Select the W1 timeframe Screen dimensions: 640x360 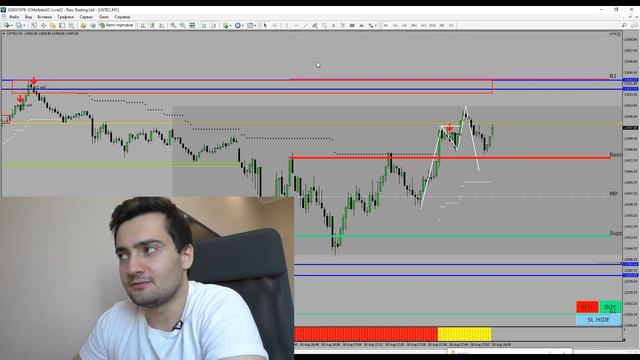click(451, 25)
